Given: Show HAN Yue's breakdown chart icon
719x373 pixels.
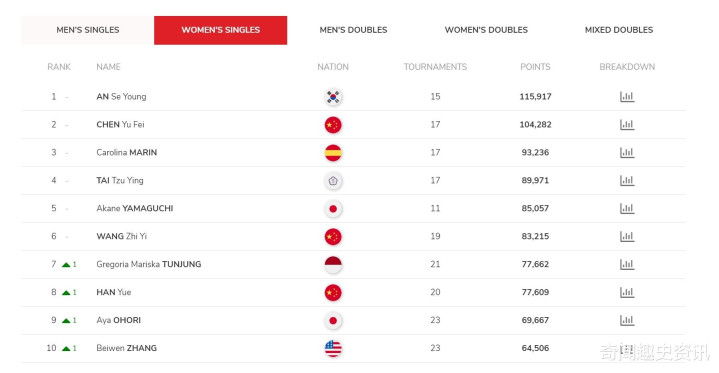Looking at the screenshot, I should click(627, 293).
